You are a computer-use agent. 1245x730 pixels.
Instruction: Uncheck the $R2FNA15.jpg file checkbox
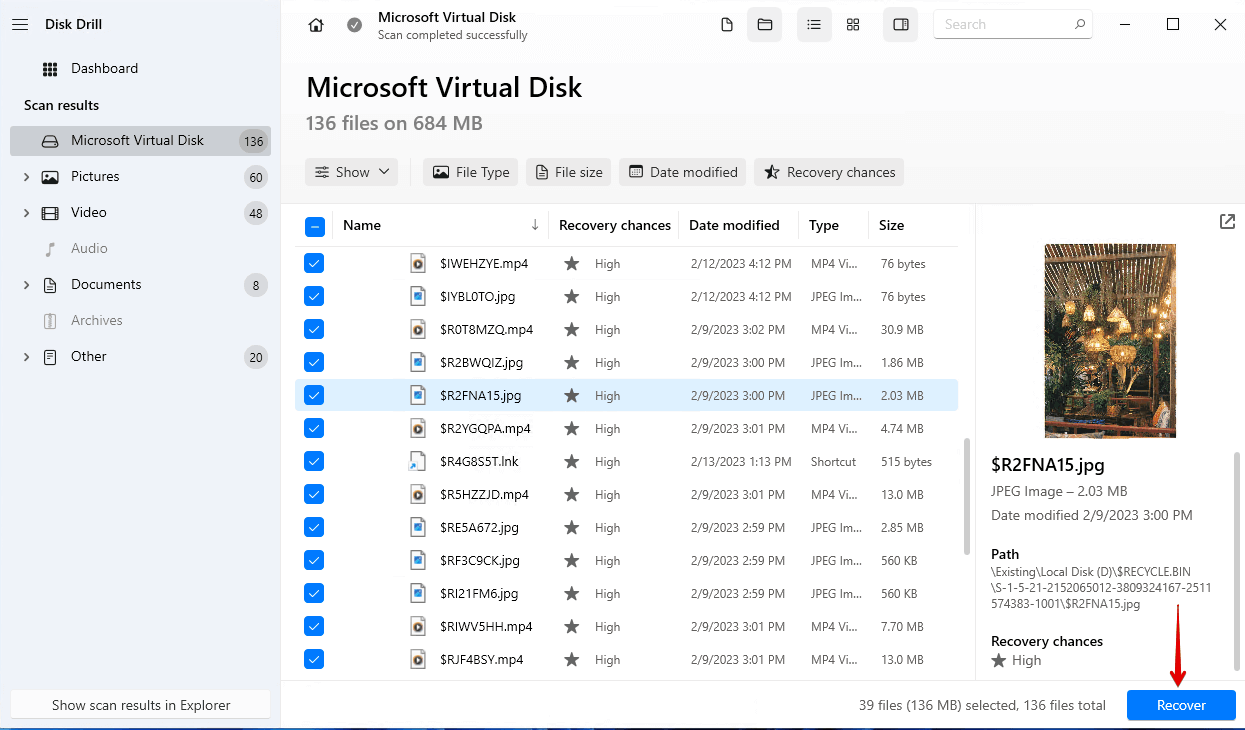click(314, 395)
